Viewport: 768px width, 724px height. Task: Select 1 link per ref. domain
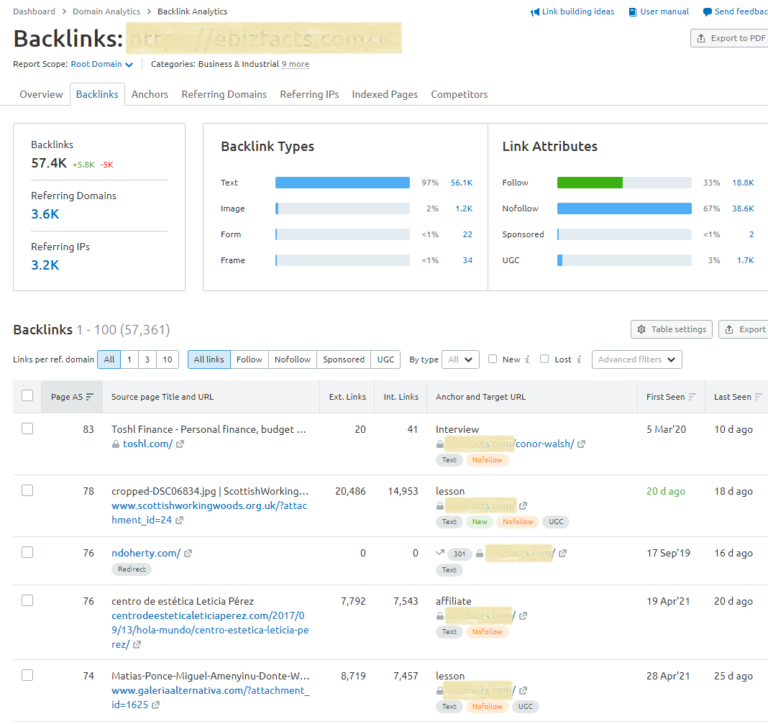click(129, 360)
